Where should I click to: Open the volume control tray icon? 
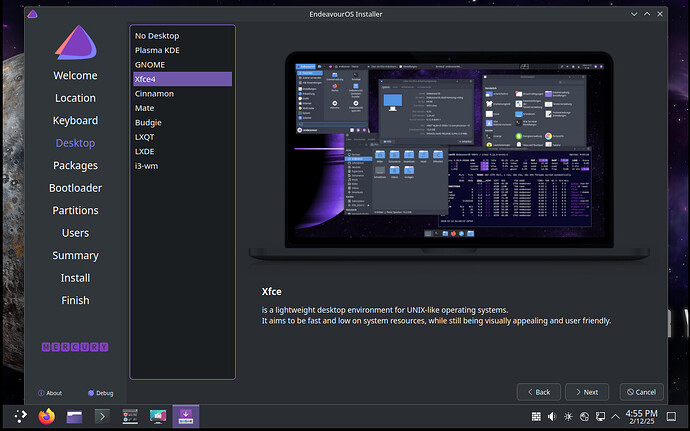coord(552,416)
